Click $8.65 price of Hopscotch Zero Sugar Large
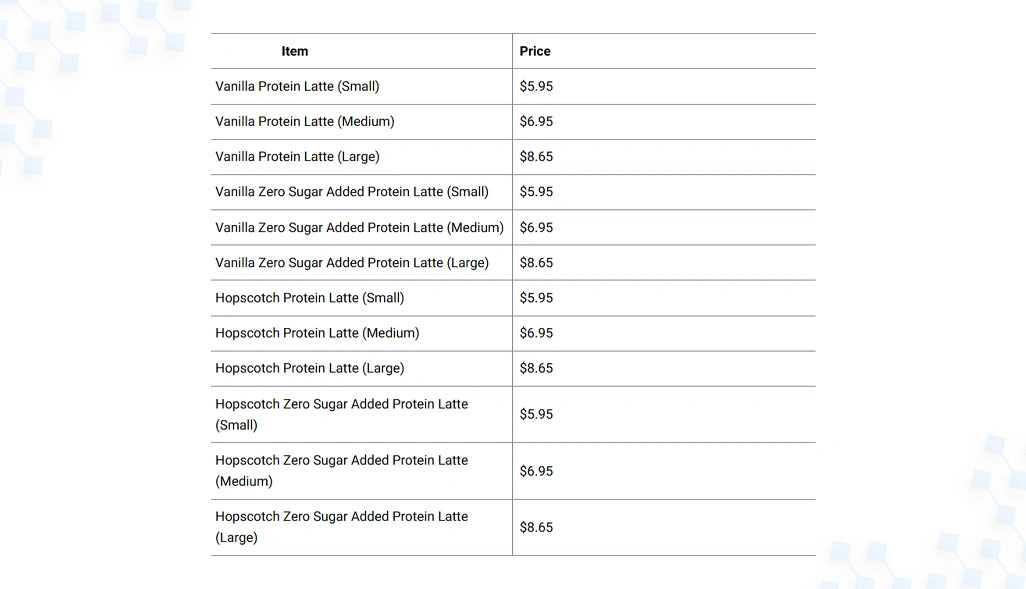 (x=536, y=527)
